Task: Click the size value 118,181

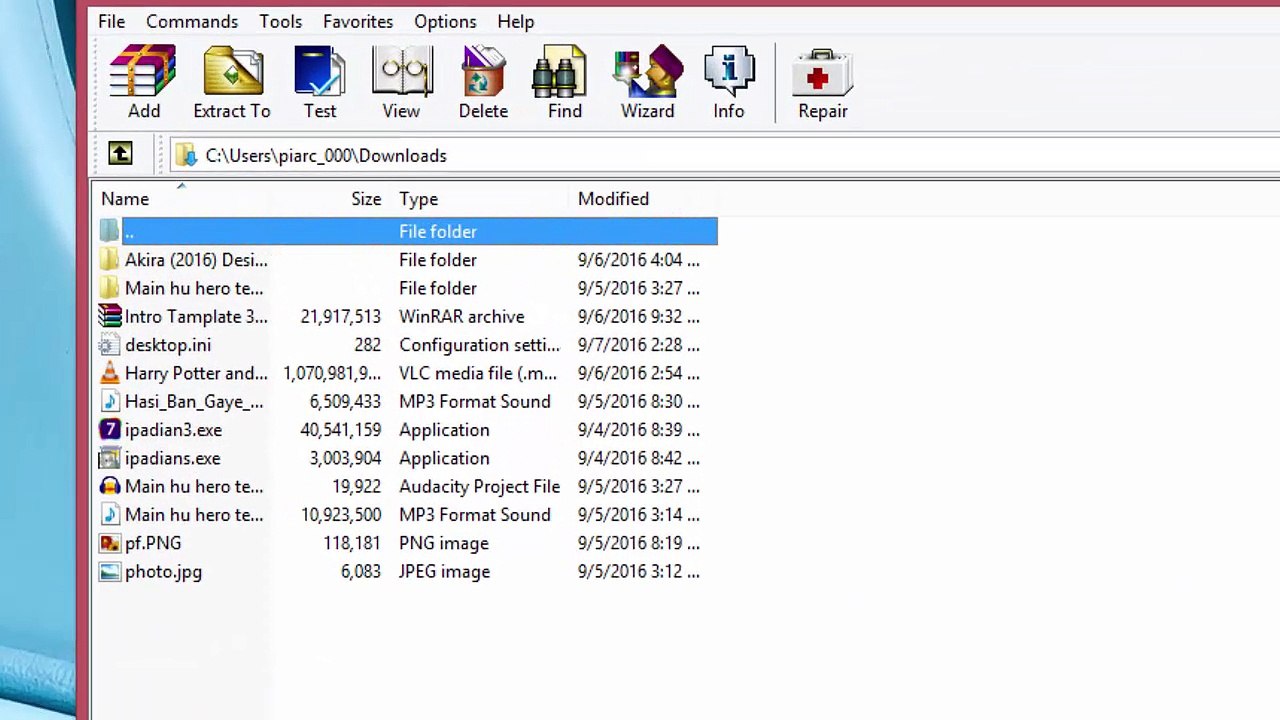Action: click(352, 543)
